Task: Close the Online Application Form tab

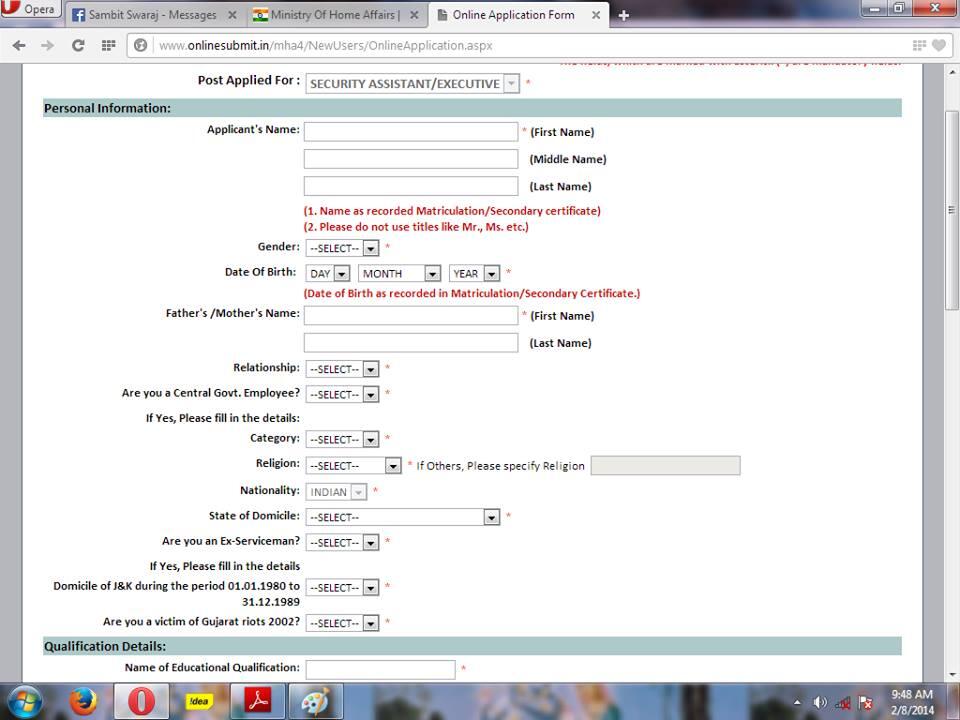Action: (596, 15)
